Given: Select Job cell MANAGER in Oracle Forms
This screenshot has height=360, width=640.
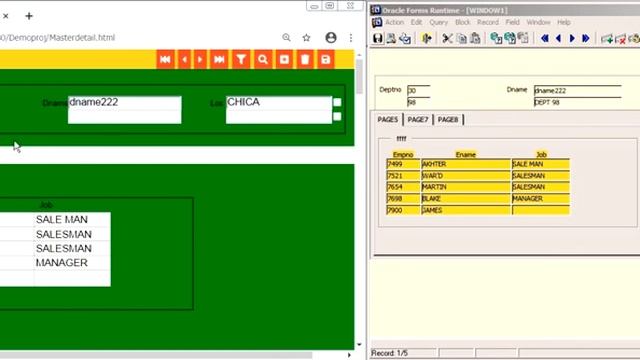Looking at the screenshot, I should coord(540,198).
